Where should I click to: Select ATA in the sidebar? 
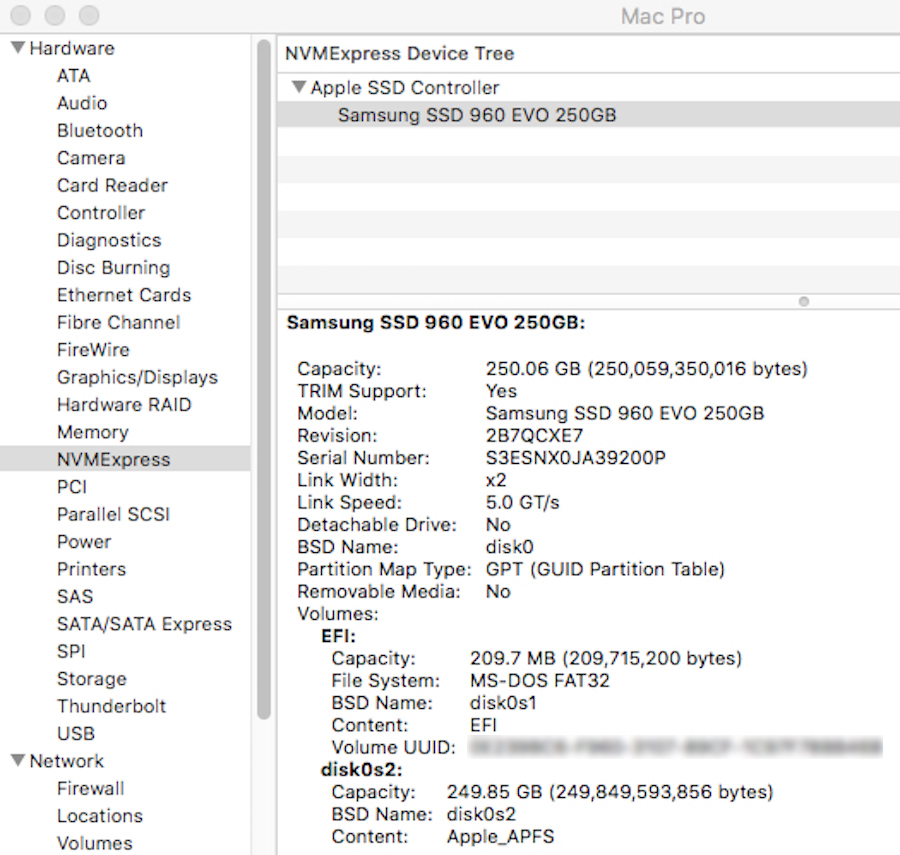[73, 76]
